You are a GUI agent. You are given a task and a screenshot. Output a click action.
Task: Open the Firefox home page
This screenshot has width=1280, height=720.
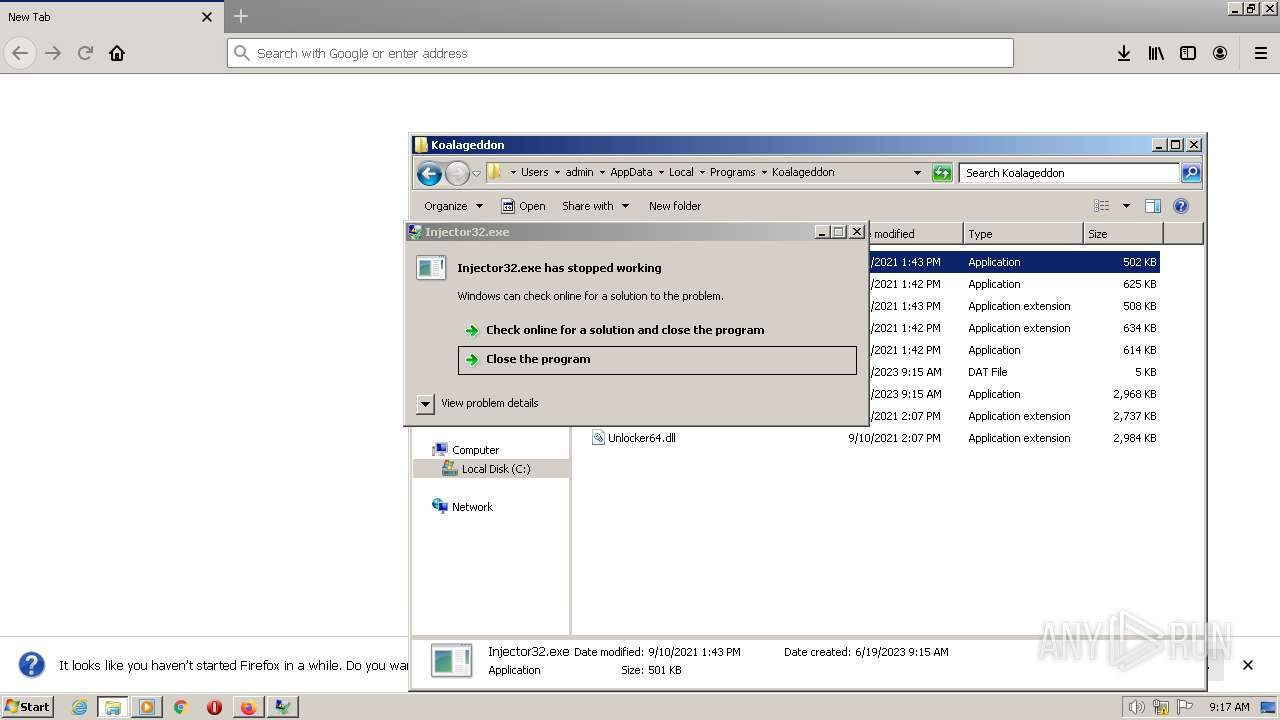[117, 53]
